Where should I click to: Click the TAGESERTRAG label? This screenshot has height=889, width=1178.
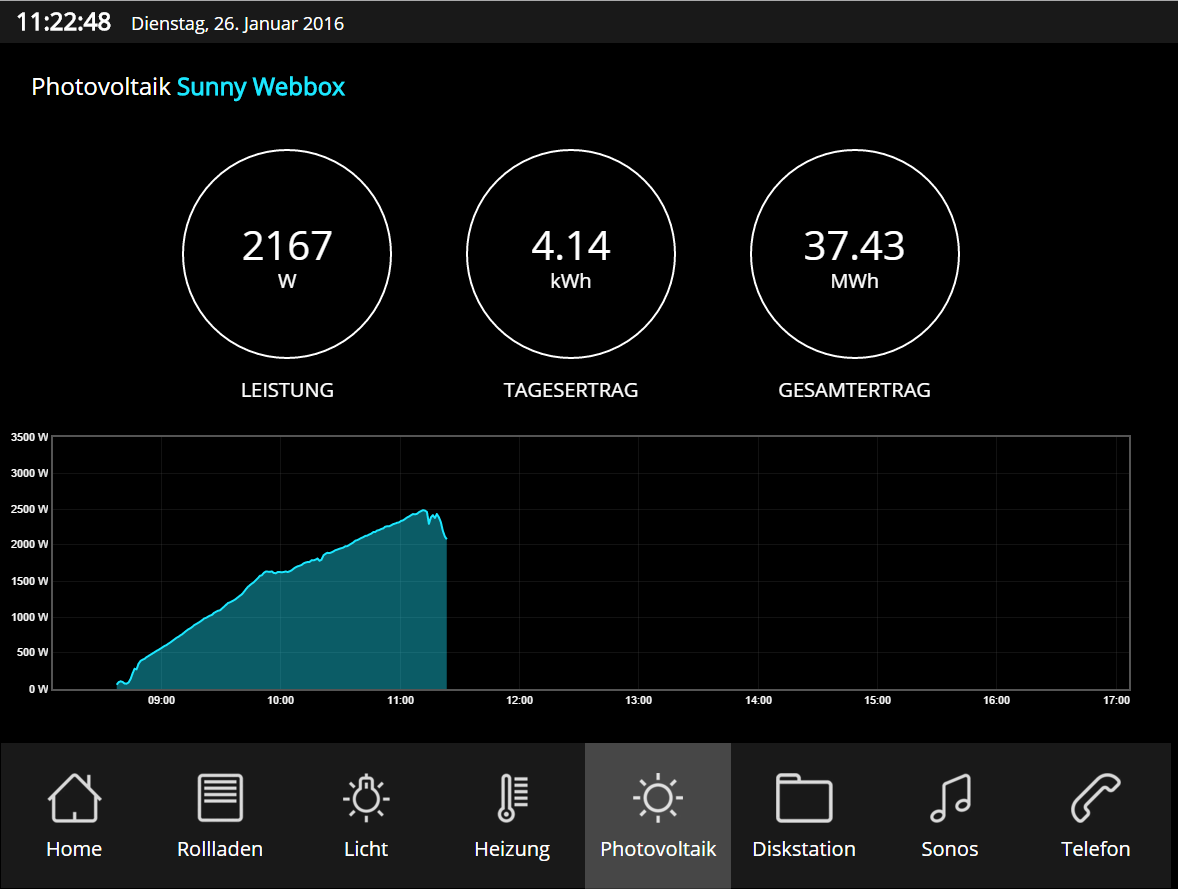point(571,390)
